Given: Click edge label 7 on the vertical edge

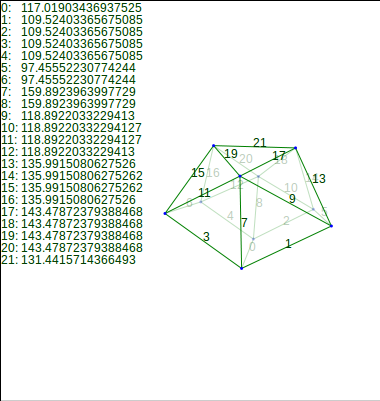Looking at the screenshot, I should pos(244,222).
